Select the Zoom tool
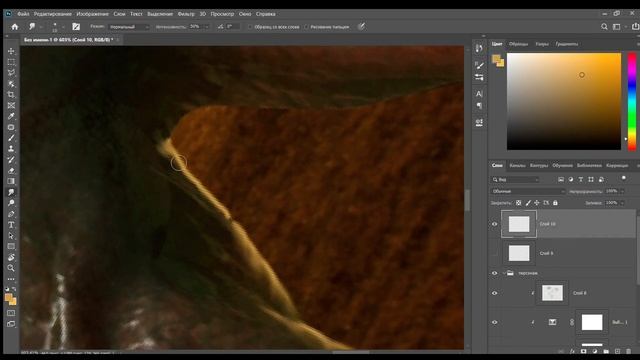 [11, 268]
